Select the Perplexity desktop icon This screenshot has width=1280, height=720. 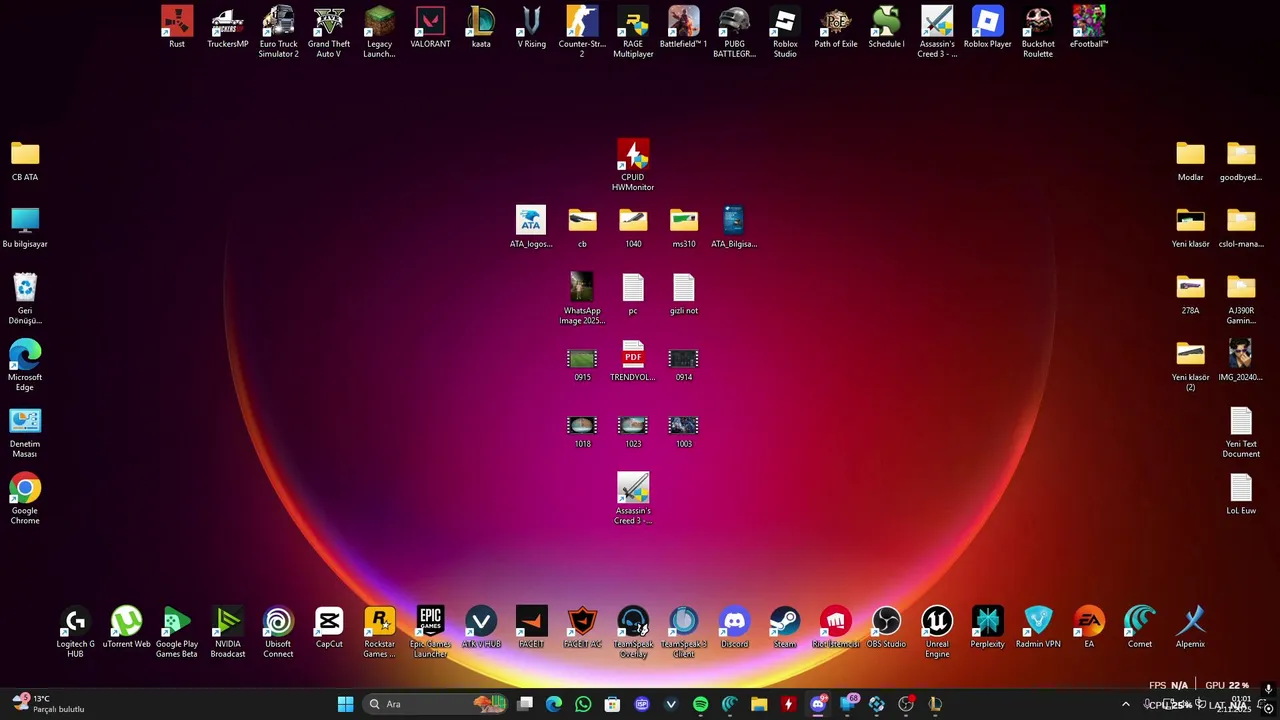987,627
